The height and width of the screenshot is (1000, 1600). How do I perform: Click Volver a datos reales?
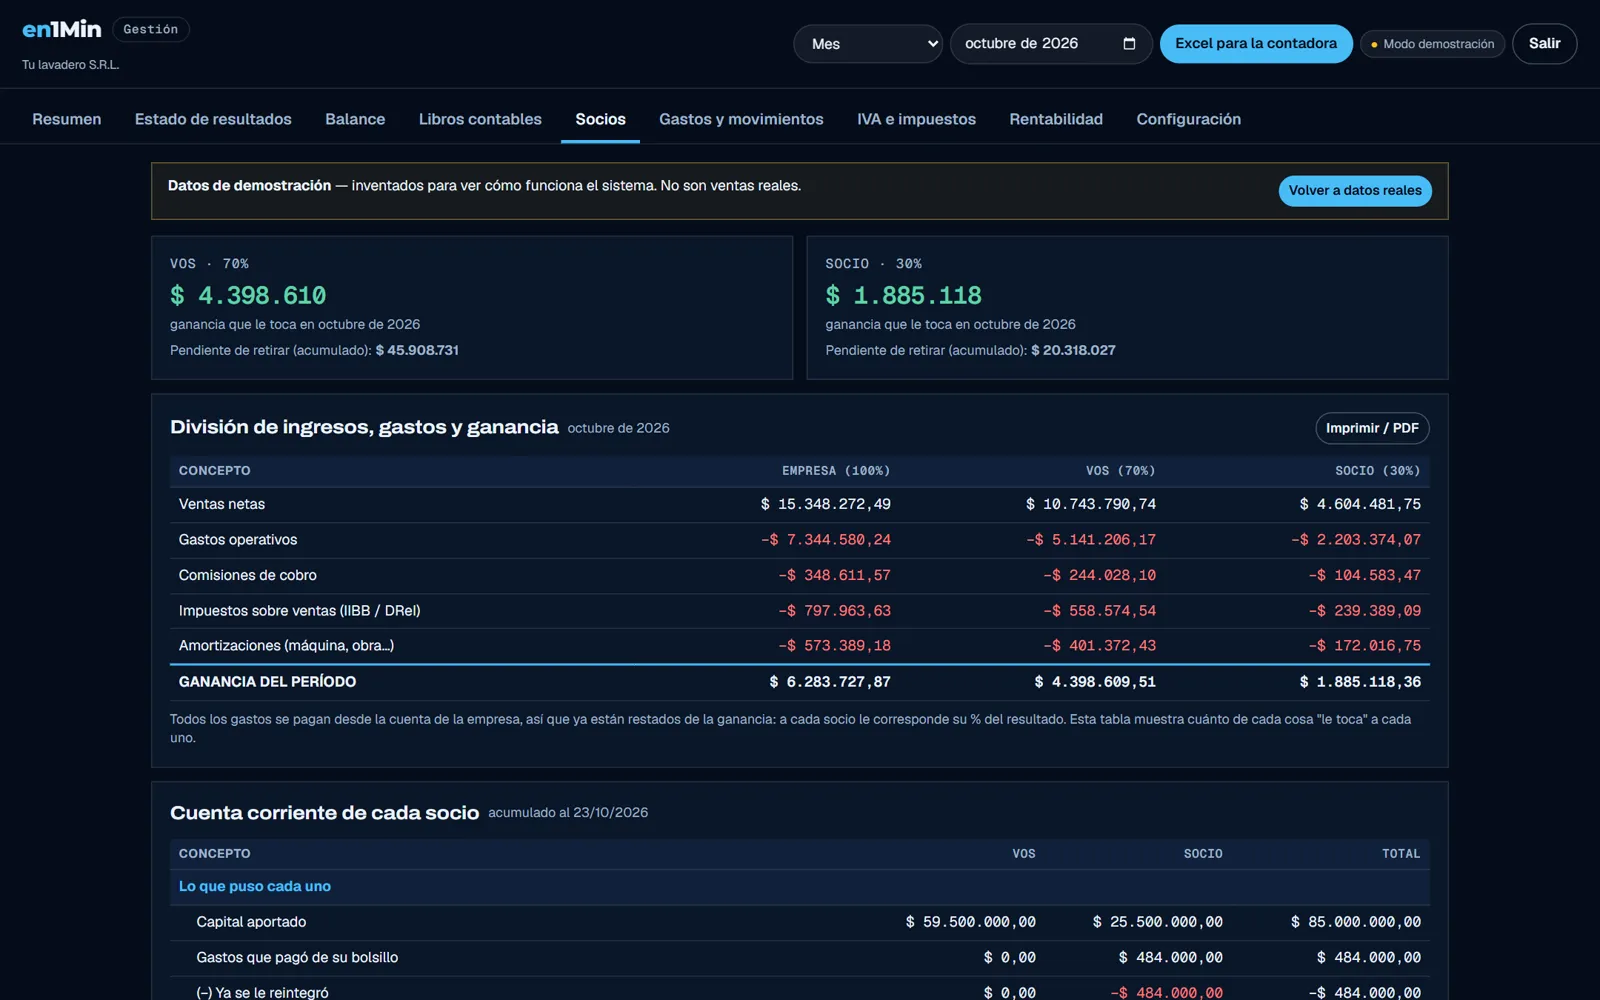tap(1355, 191)
